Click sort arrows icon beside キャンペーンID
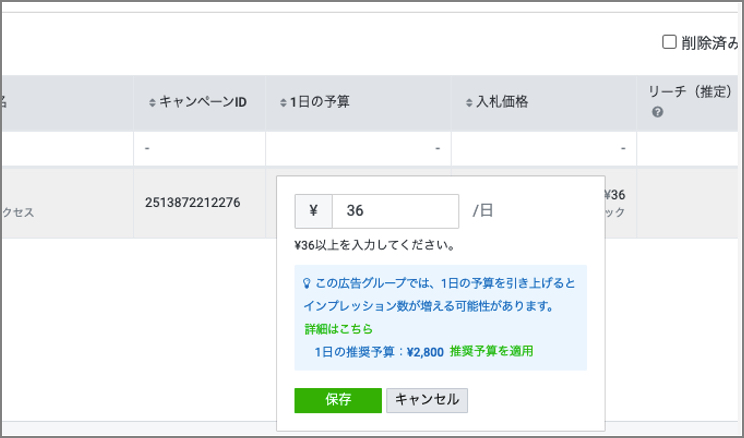744x438 pixels. (152, 103)
